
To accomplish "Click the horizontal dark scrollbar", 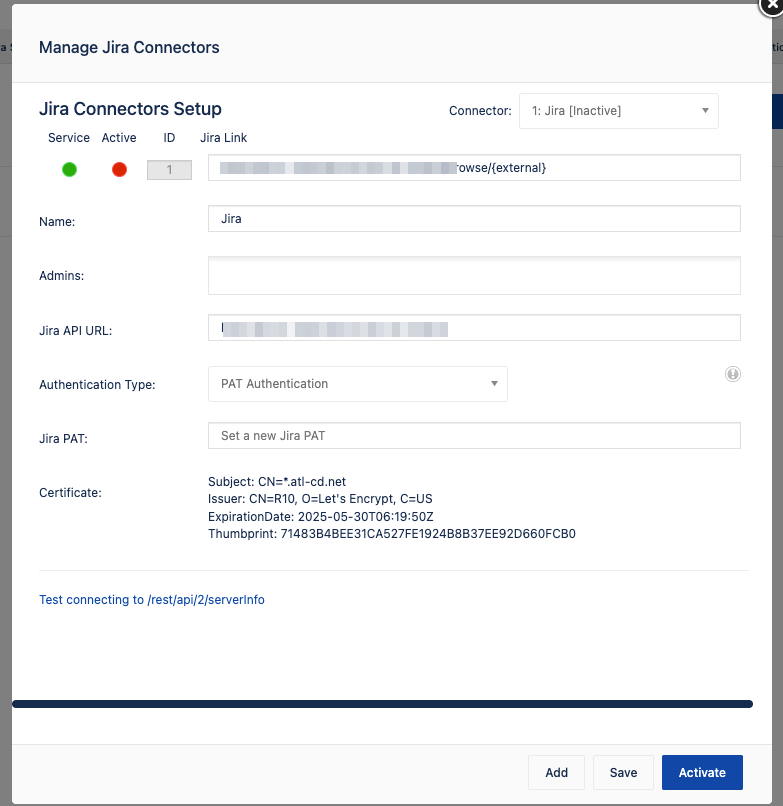I will (x=383, y=704).
